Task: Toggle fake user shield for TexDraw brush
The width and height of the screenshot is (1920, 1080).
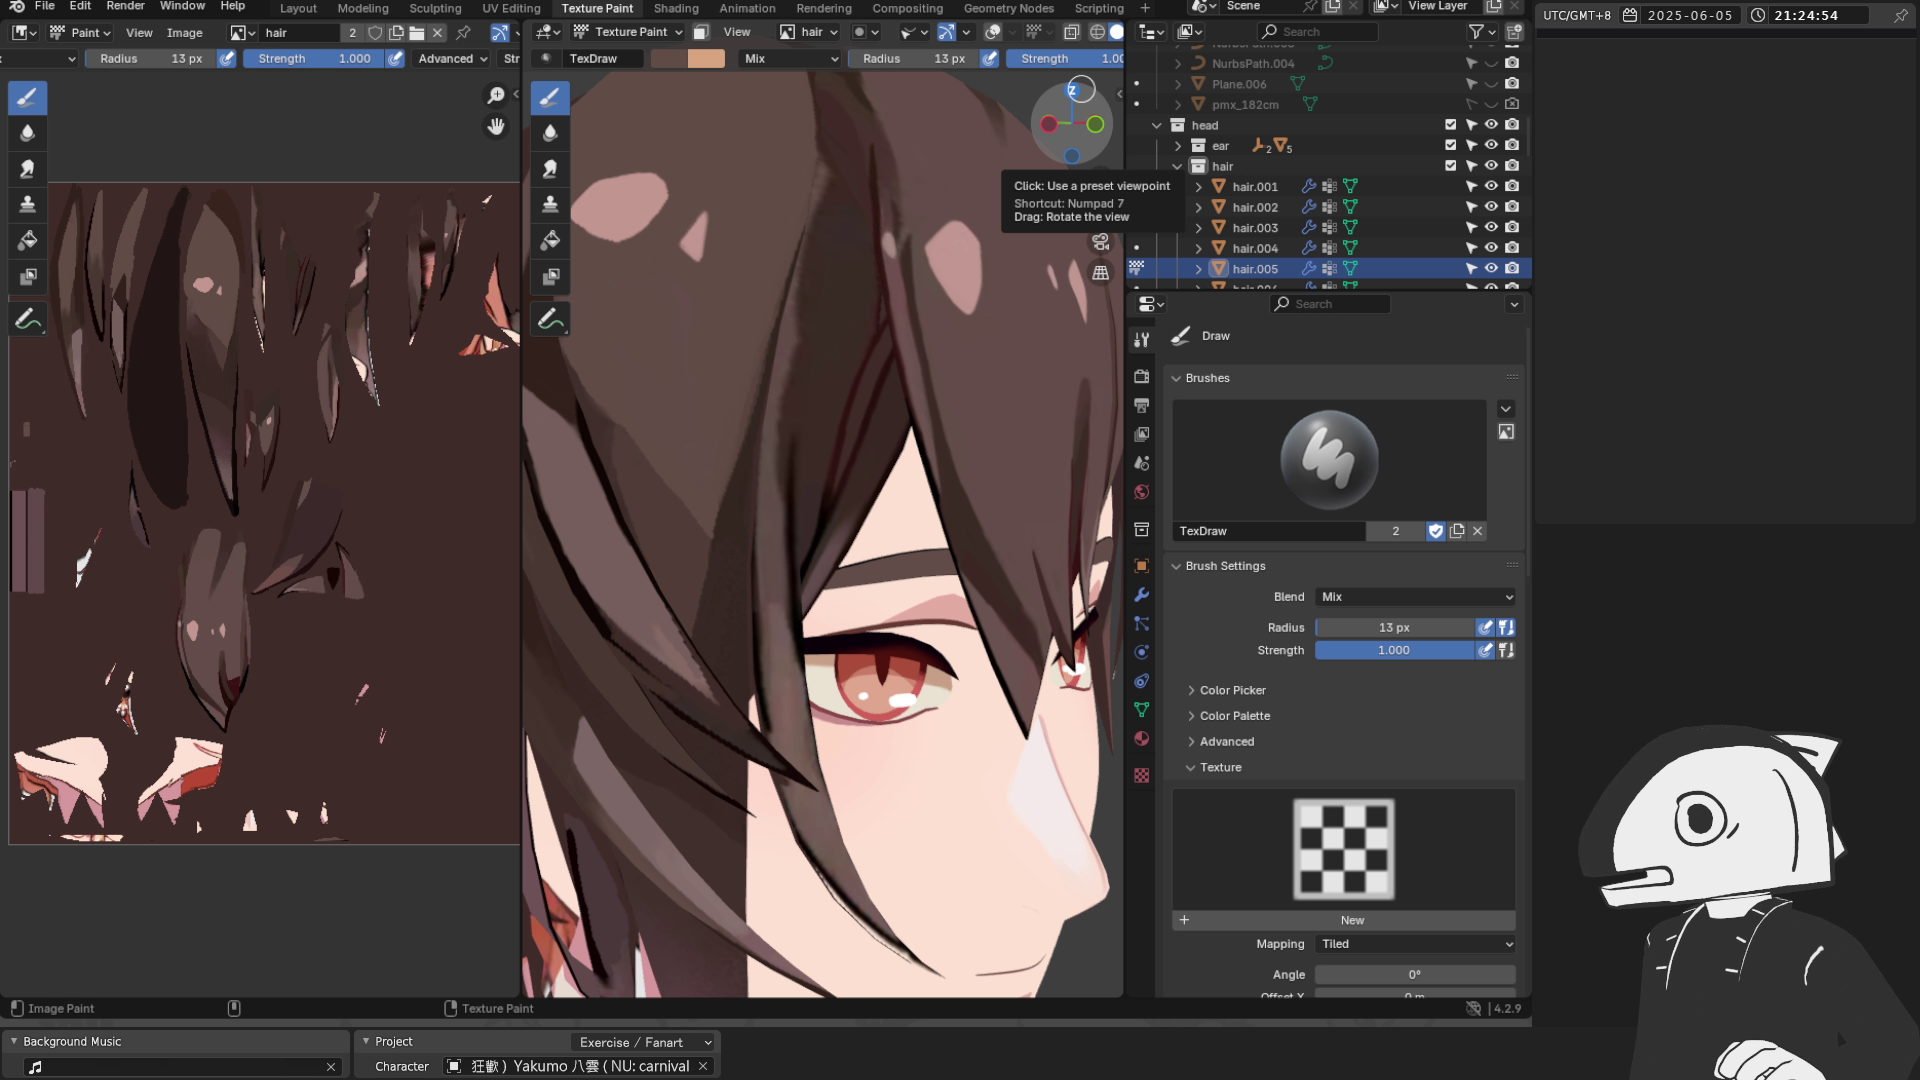Action: [1436, 531]
